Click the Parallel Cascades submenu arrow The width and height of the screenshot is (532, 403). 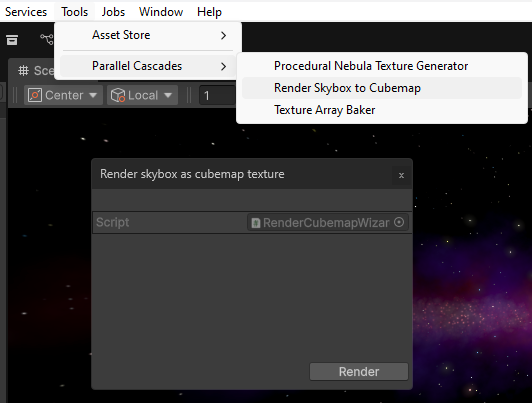point(223,66)
